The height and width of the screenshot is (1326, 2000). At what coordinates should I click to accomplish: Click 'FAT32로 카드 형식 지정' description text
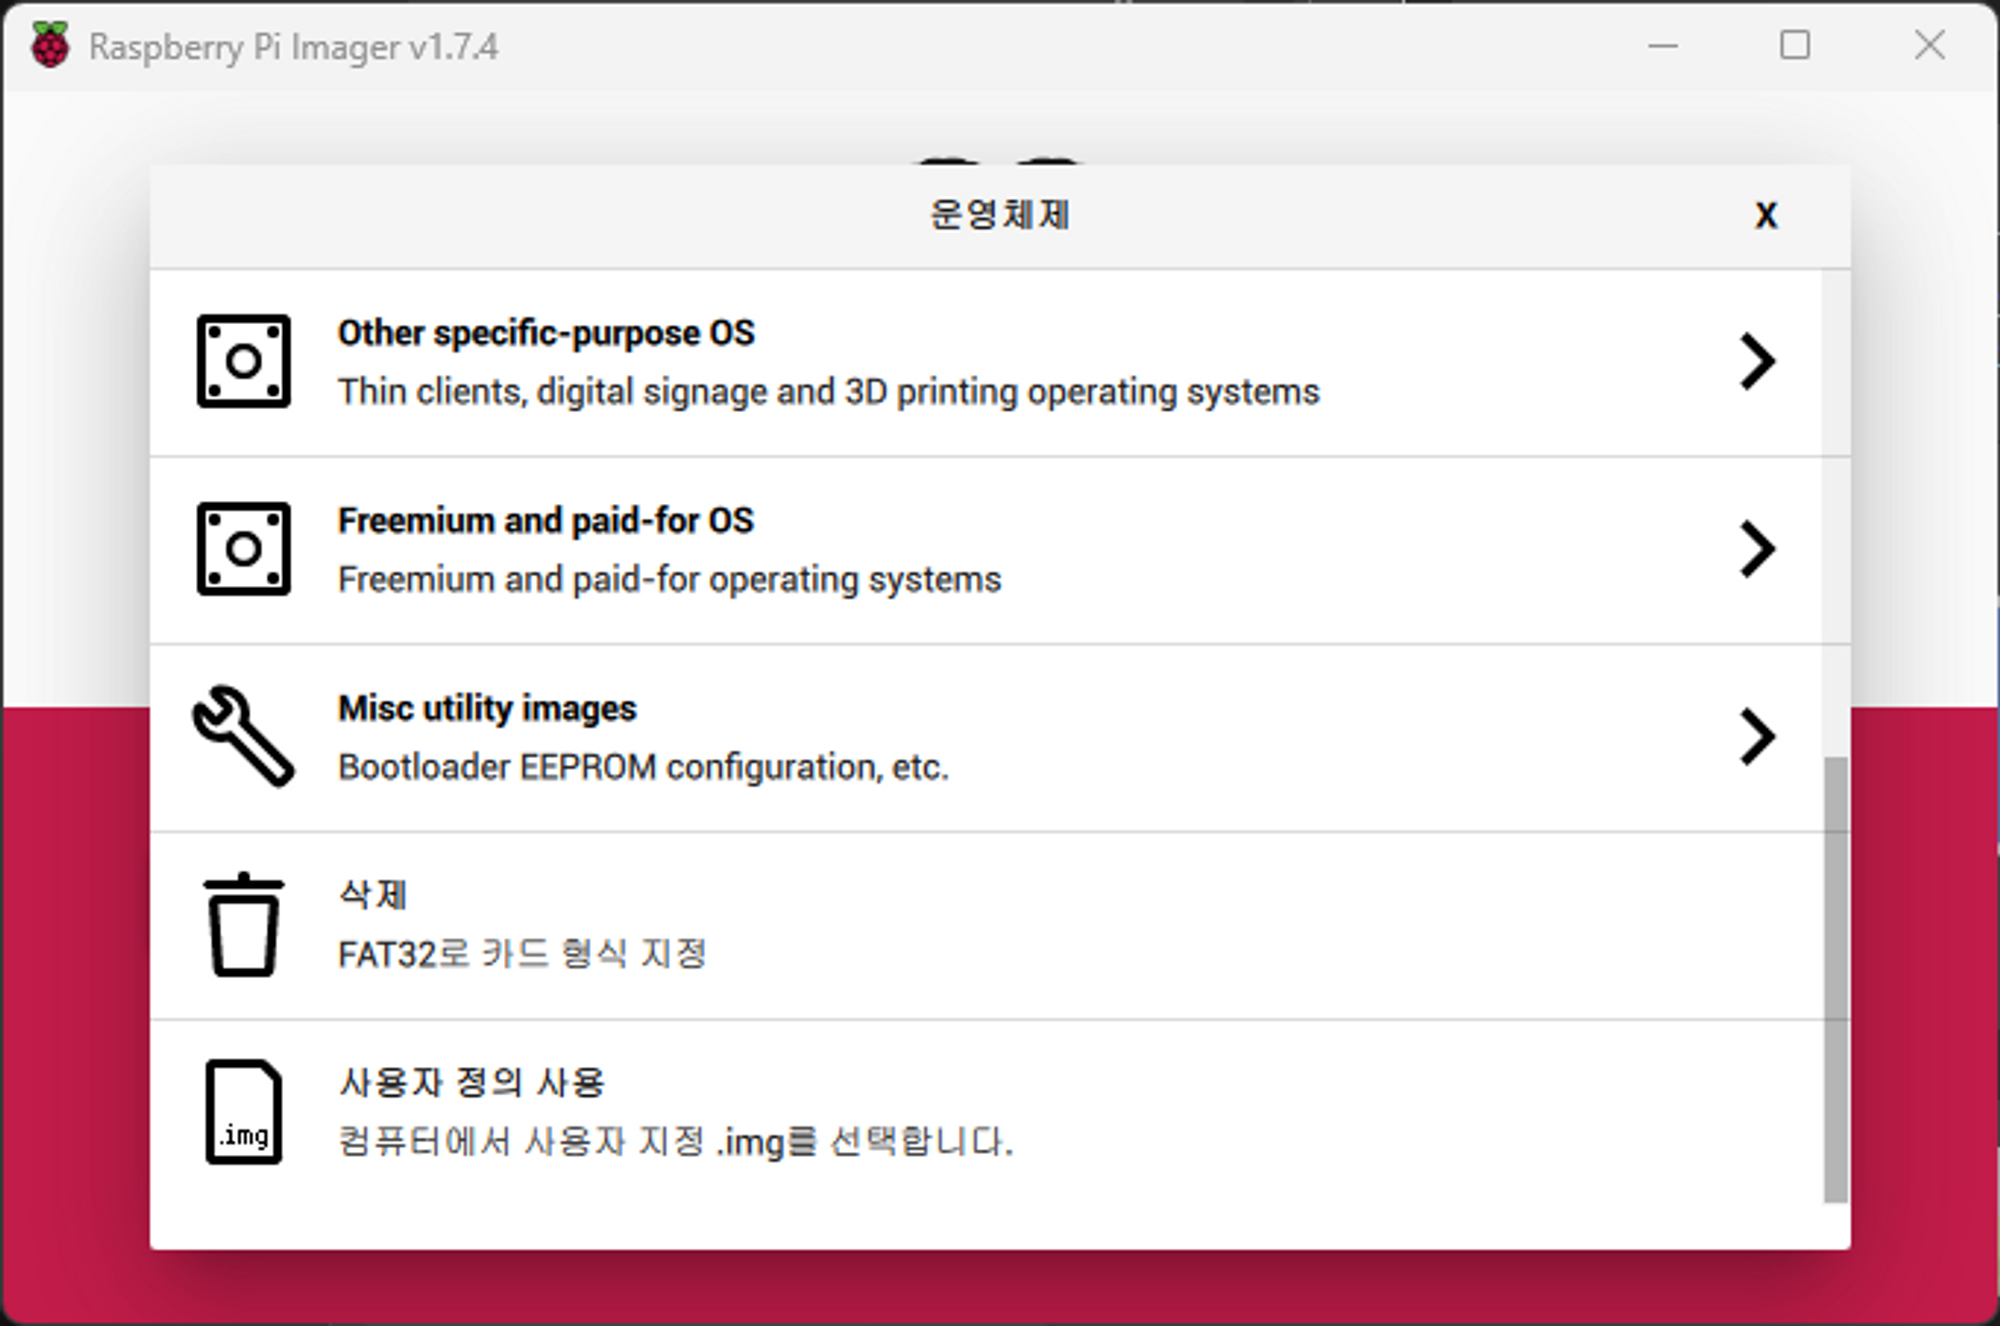click(x=522, y=954)
